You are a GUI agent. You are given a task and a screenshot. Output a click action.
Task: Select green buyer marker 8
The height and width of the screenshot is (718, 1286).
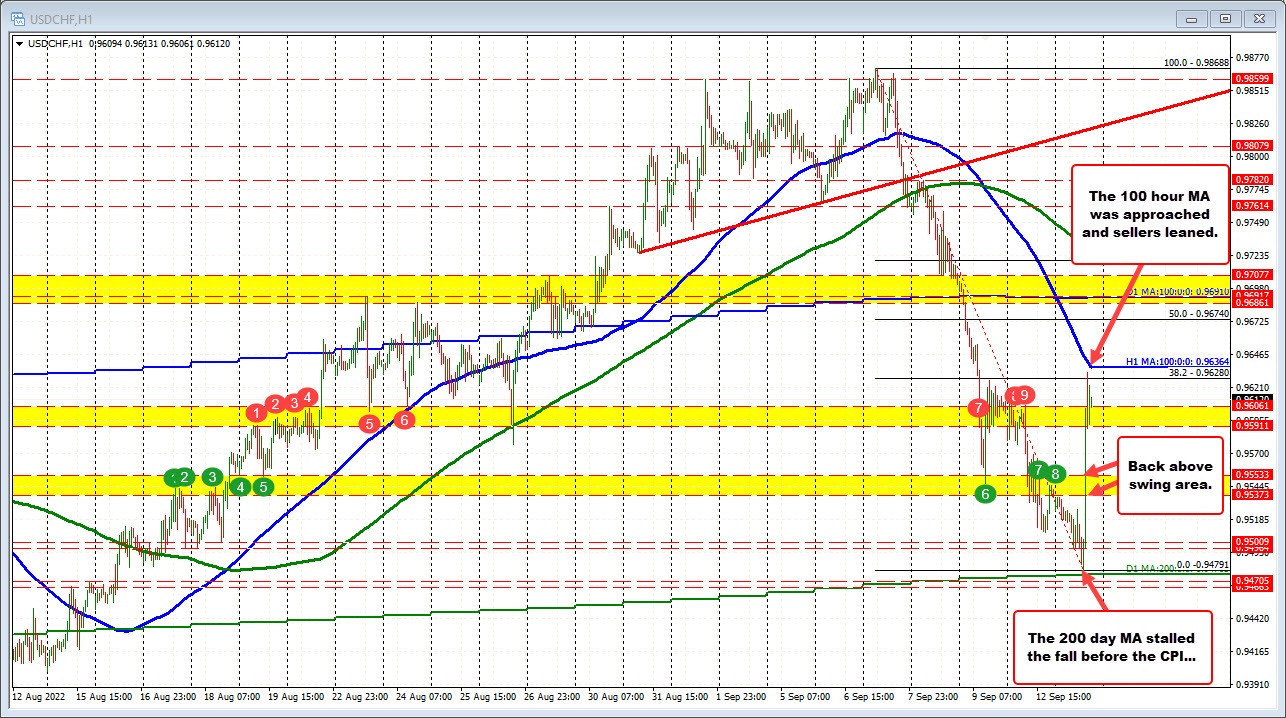[x=1055, y=474]
